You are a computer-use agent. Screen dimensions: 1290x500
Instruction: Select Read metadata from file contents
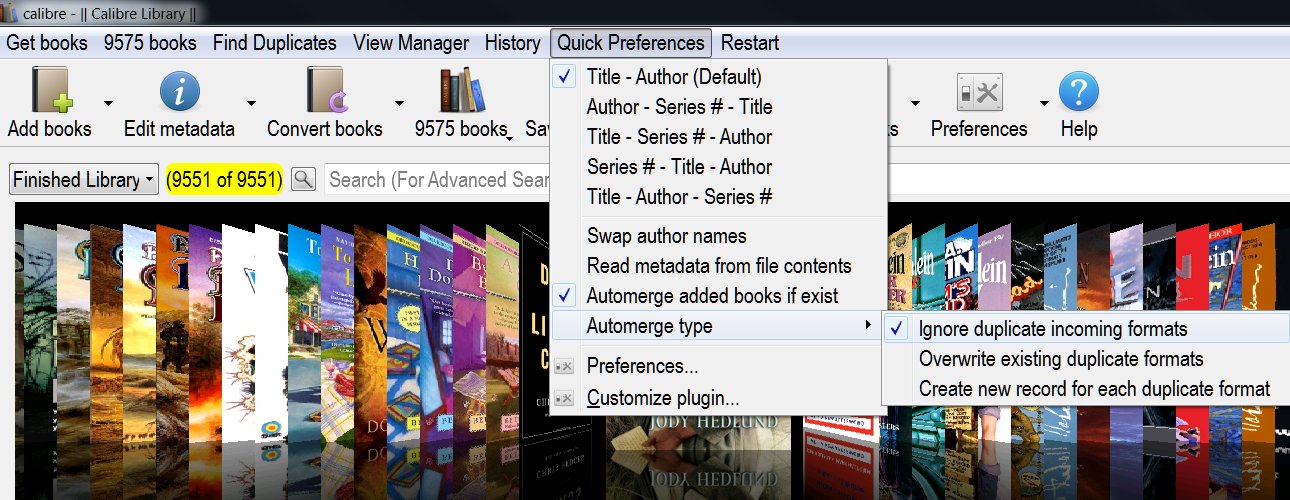click(718, 266)
